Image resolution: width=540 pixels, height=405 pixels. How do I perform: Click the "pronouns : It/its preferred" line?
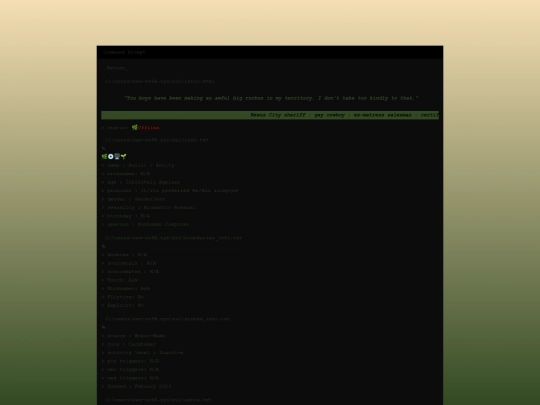pyautogui.click(x=170, y=191)
